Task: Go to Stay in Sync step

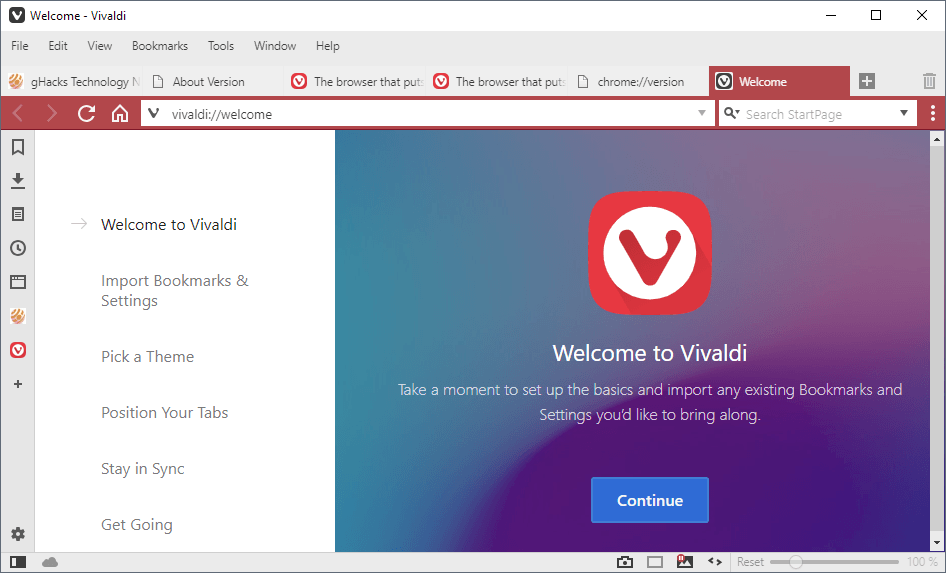Action: 143,469
